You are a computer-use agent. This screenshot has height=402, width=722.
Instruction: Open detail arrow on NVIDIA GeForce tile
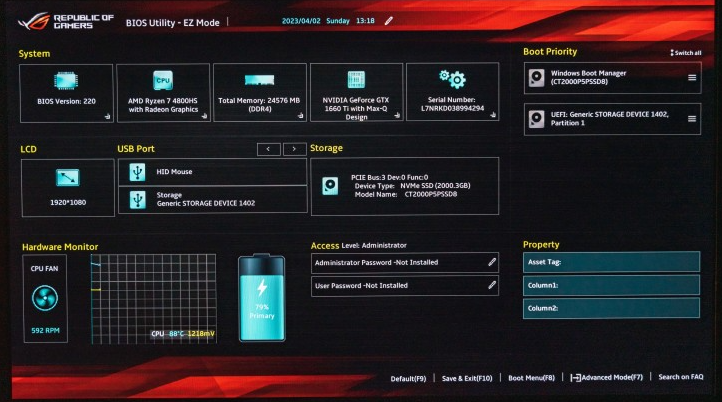pos(397,115)
